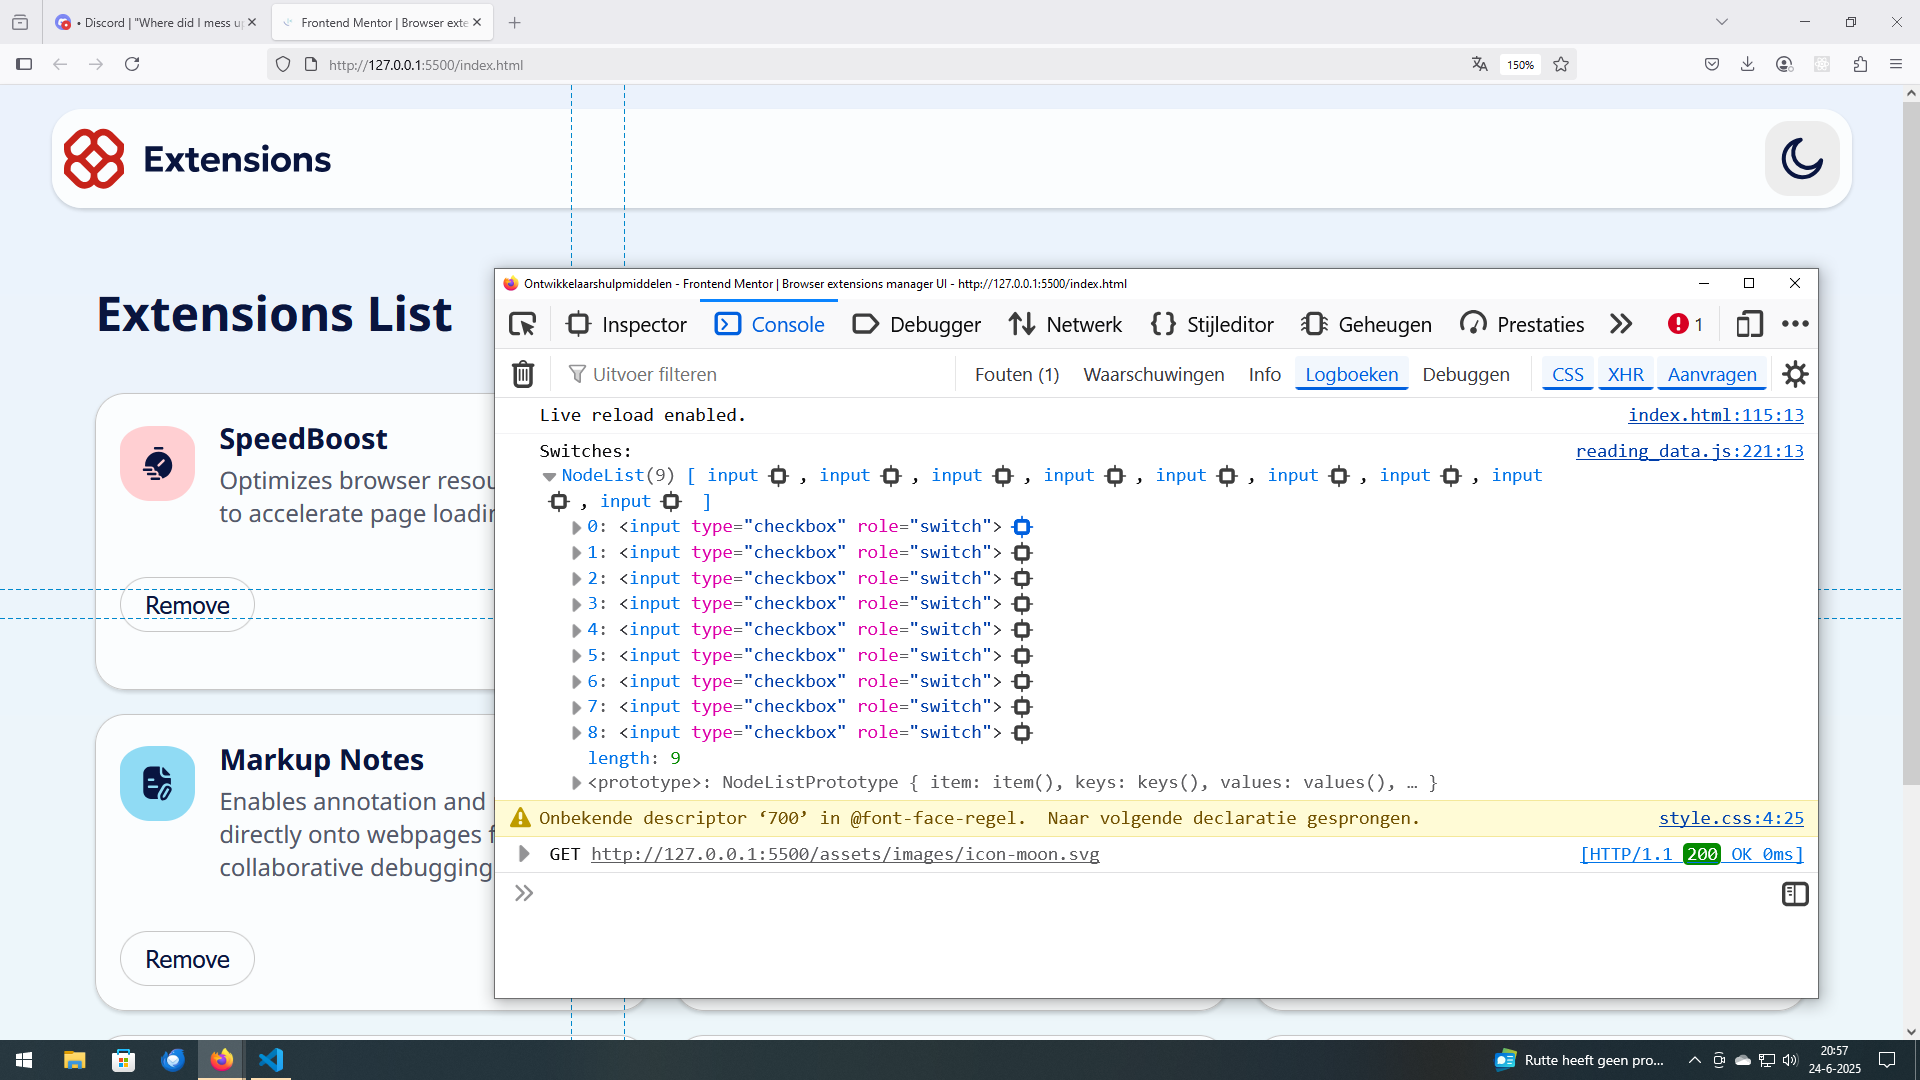
Task: Collapse the NodeList(9) tree
Action: (x=549, y=476)
